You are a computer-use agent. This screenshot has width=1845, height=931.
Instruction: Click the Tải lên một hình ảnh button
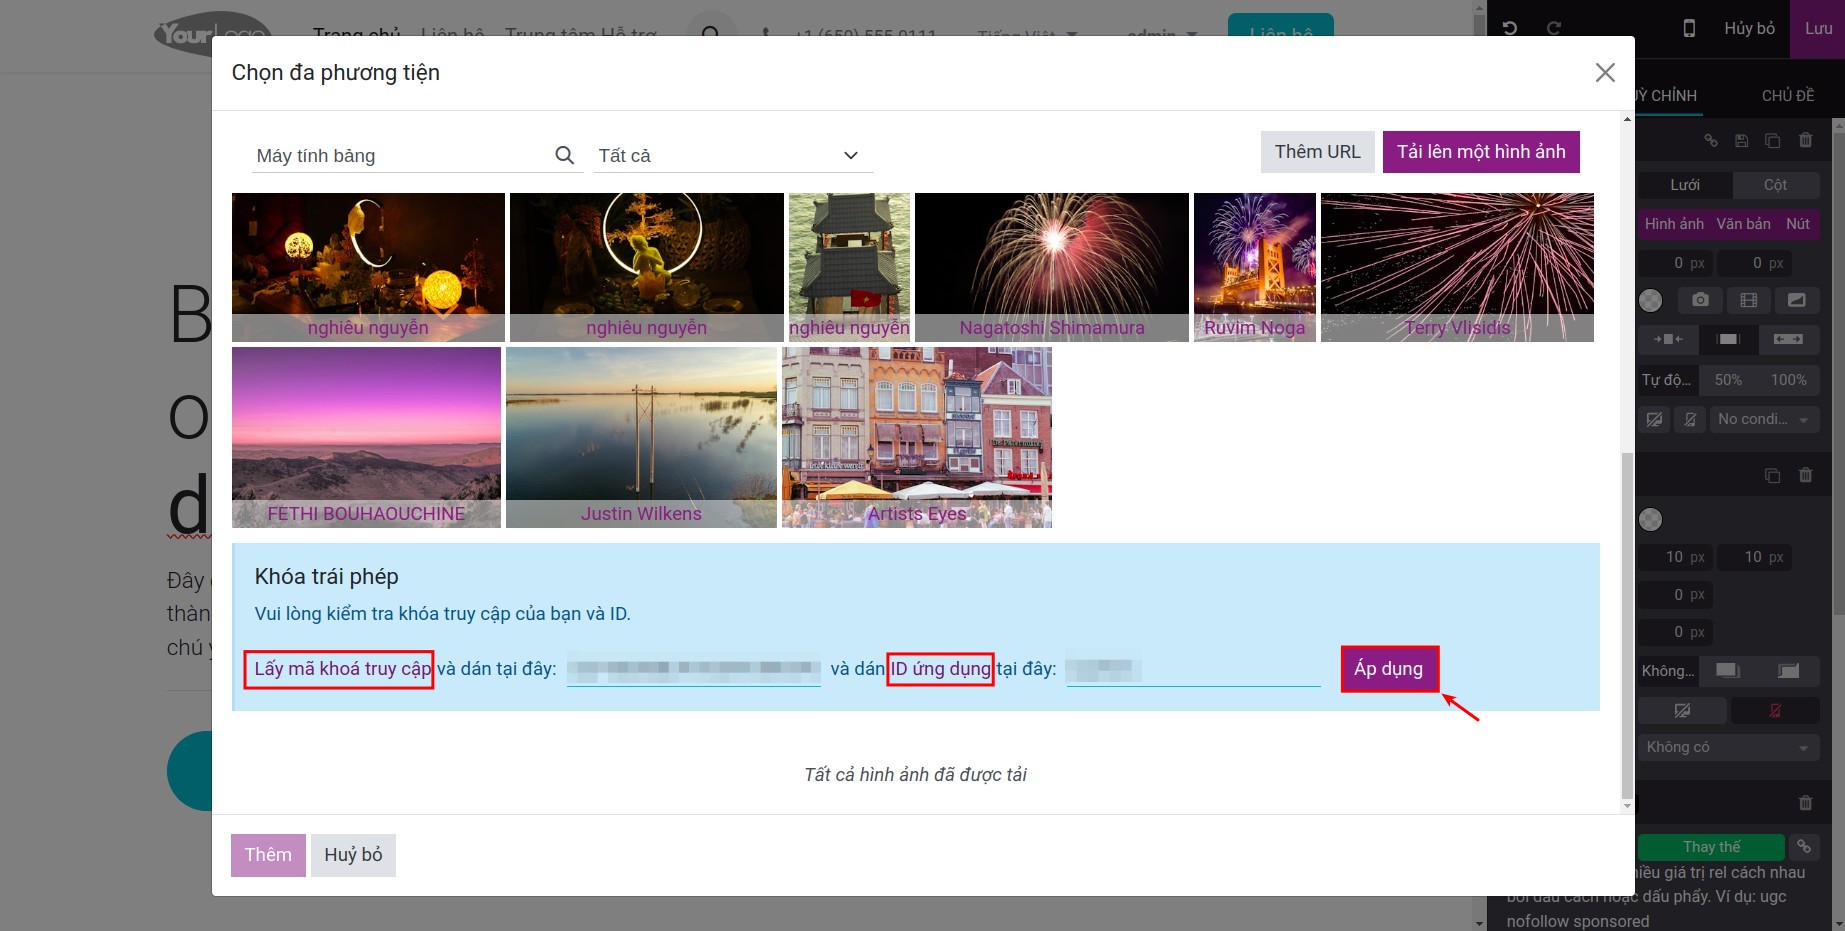point(1481,151)
